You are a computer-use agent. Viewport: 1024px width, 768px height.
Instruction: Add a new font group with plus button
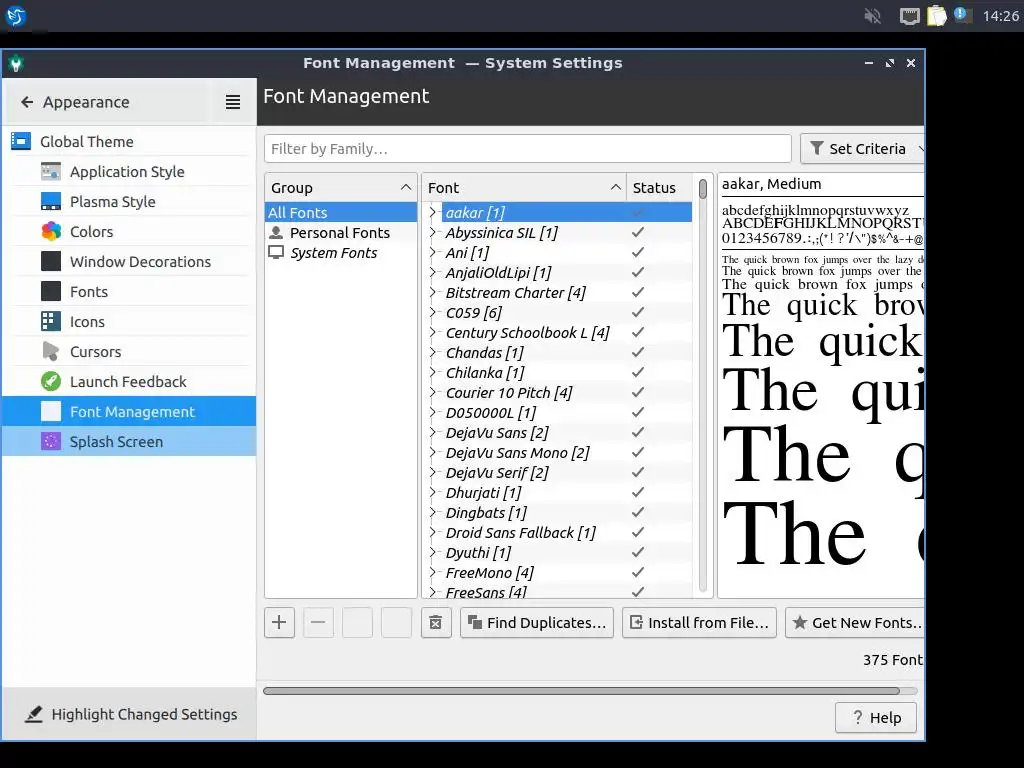click(280, 622)
